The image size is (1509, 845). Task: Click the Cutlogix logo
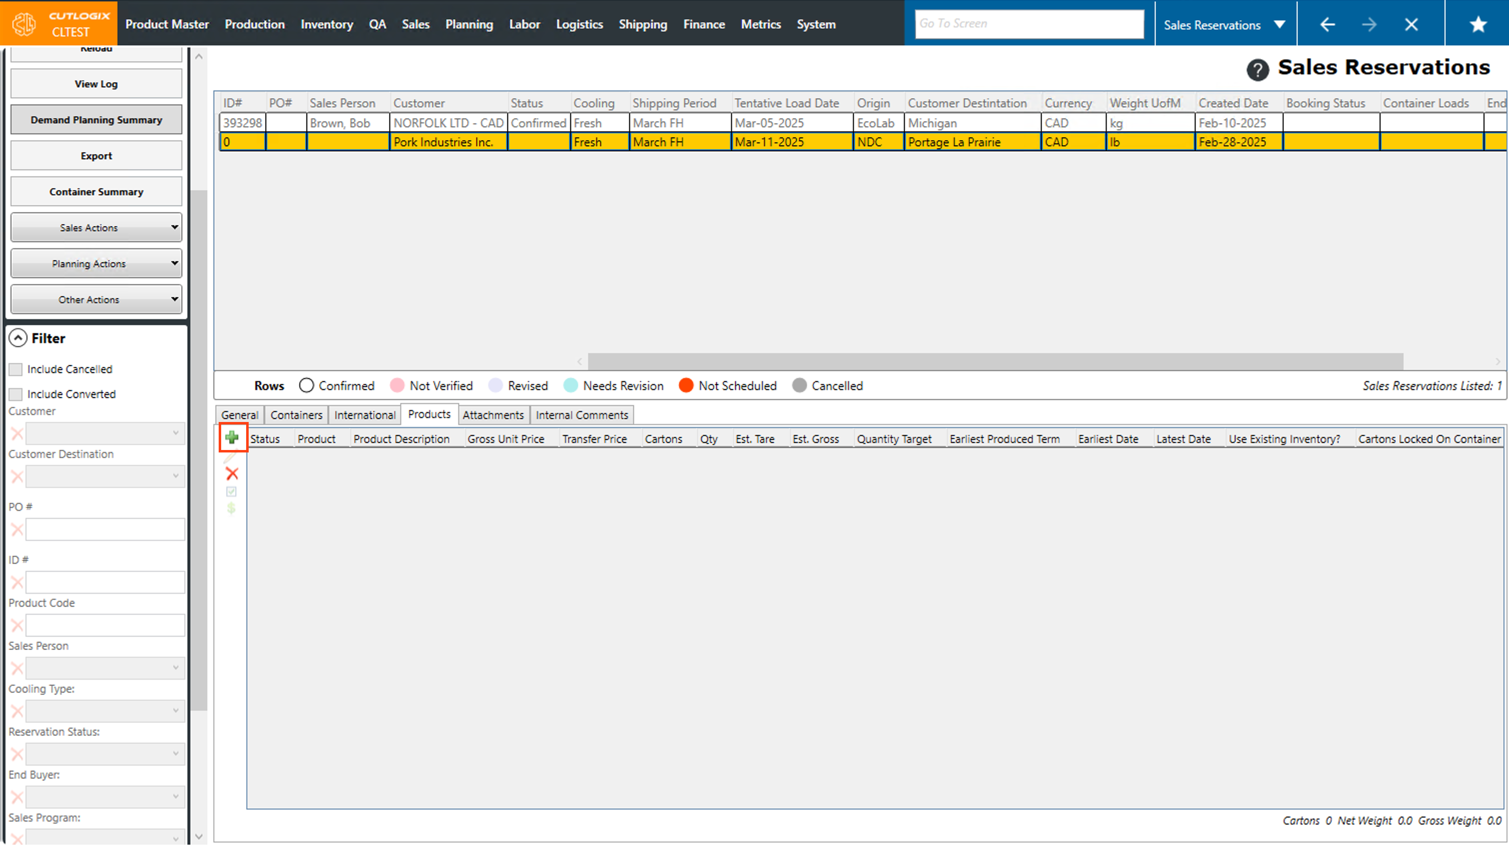pos(24,23)
